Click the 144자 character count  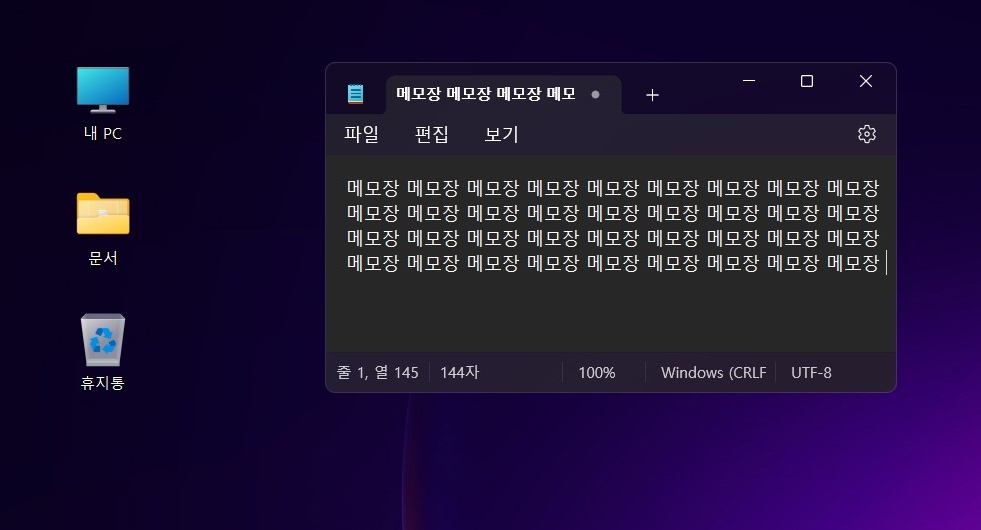point(459,372)
